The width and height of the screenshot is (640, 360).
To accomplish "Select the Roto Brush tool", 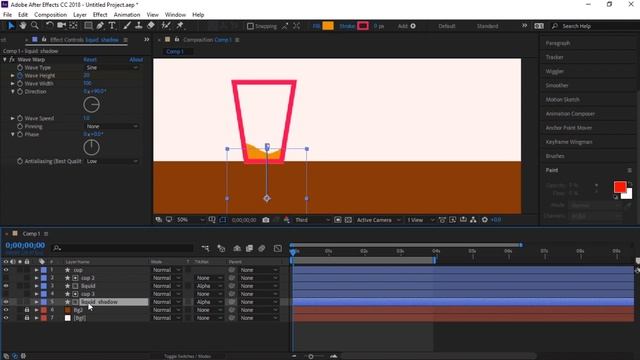I will click(x=166, y=26).
